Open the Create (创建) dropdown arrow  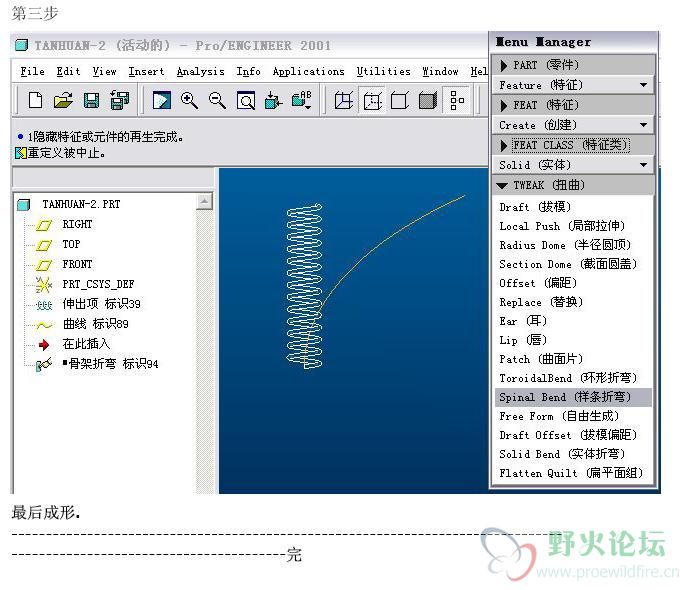tap(643, 125)
